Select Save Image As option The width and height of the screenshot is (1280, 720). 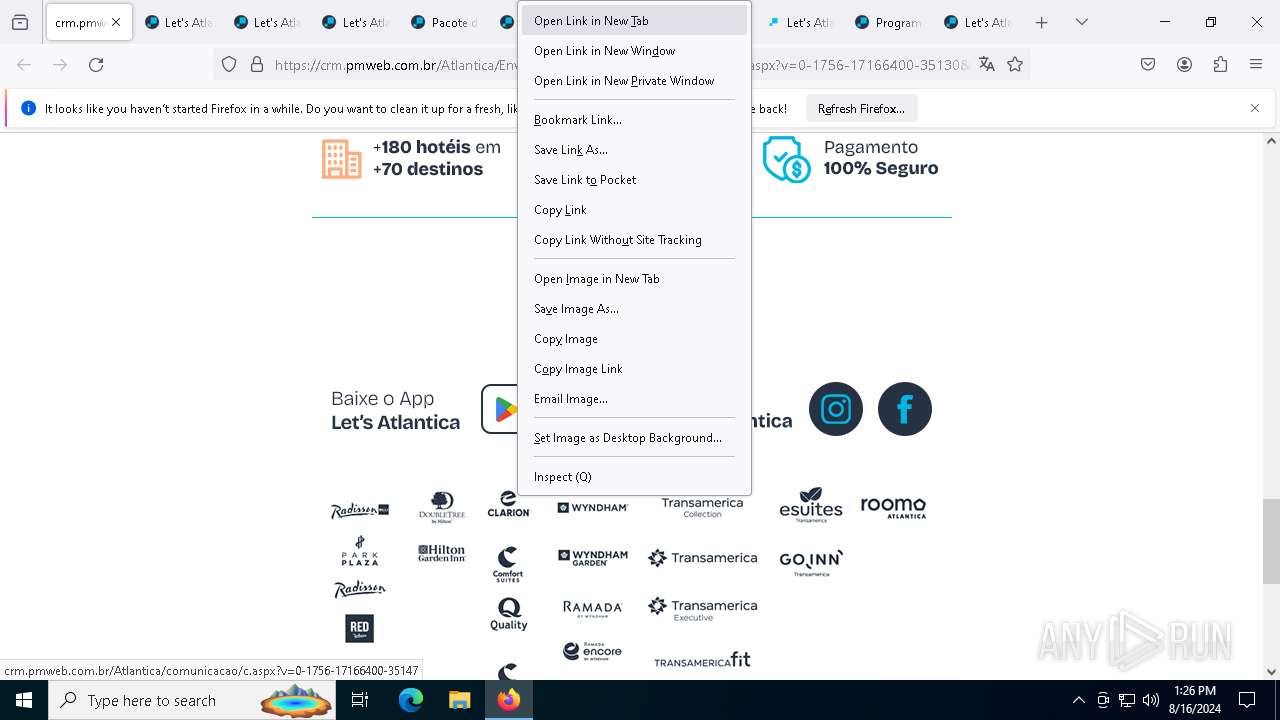coord(634,309)
